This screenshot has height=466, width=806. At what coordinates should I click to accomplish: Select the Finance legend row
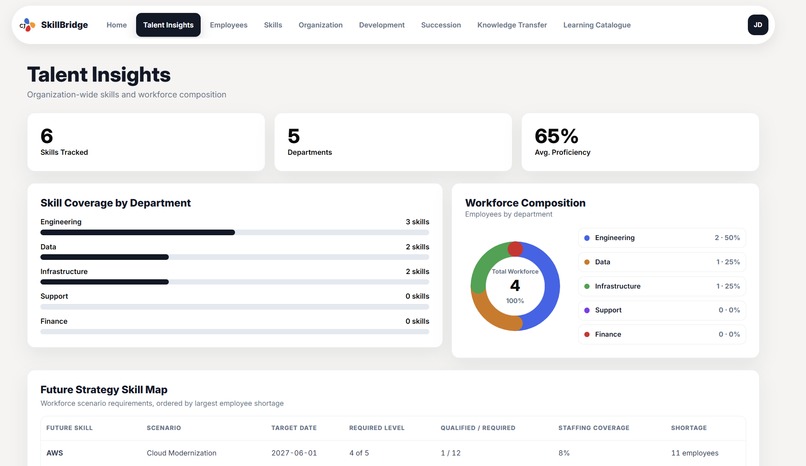tap(662, 334)
